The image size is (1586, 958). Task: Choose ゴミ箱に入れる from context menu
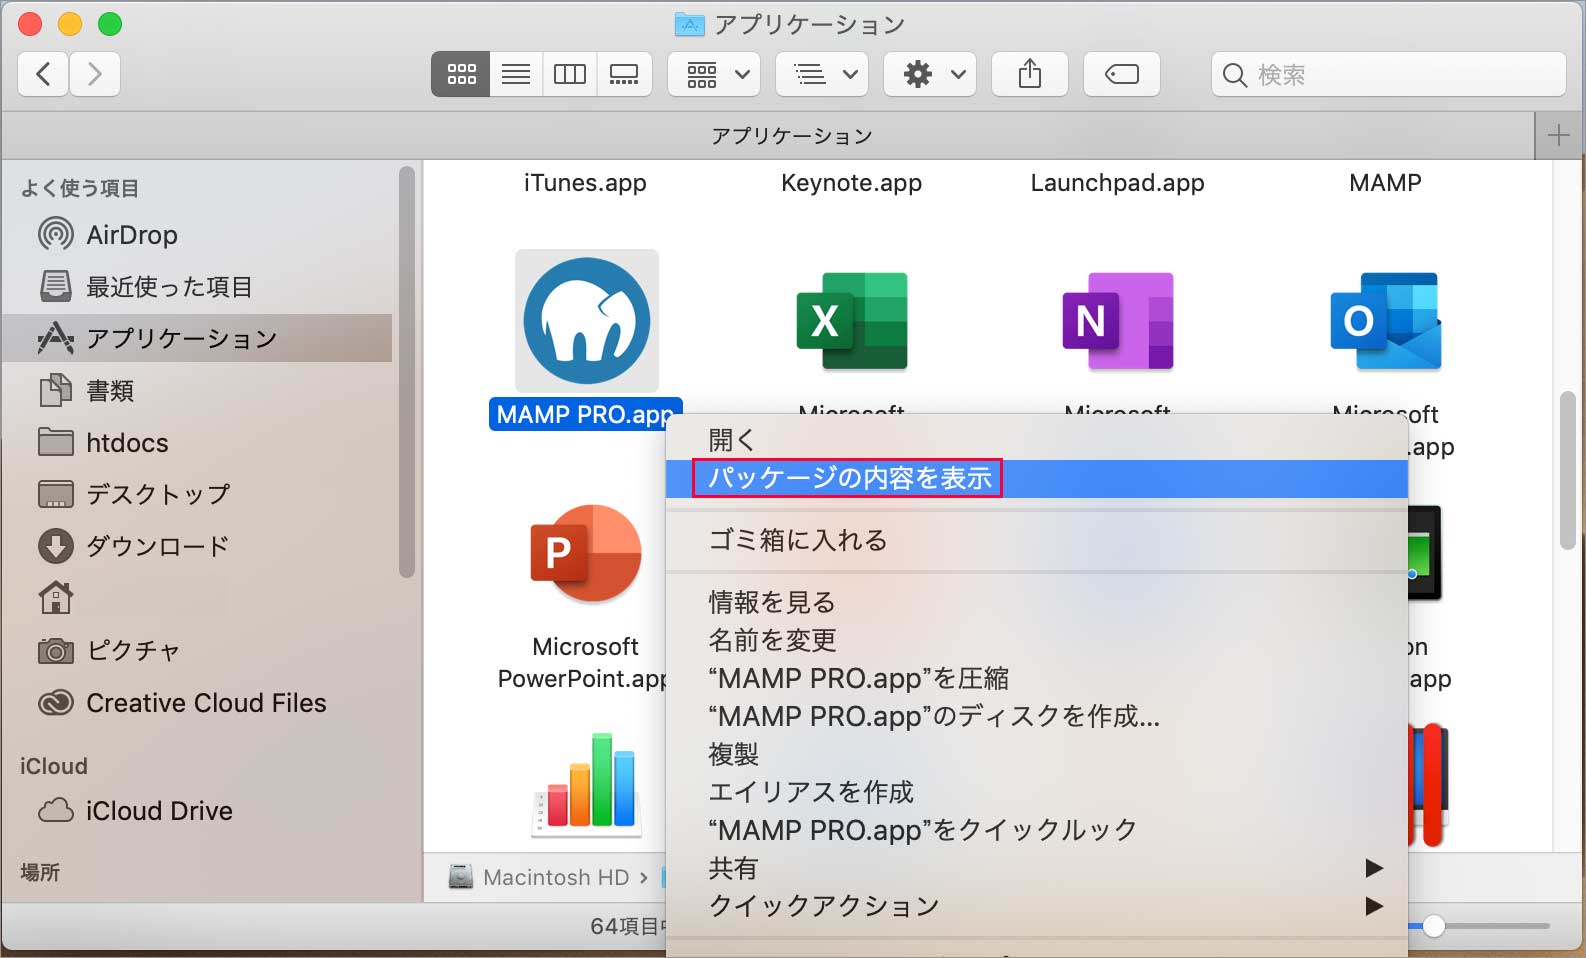(1037, 541)
